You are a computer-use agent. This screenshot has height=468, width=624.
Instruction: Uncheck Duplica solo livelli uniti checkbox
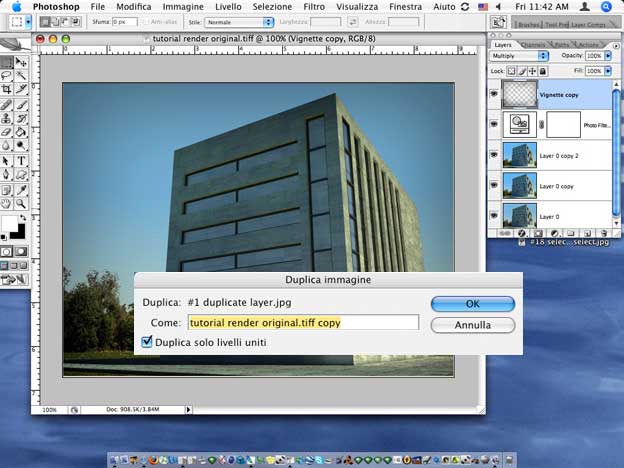(147, 342)
